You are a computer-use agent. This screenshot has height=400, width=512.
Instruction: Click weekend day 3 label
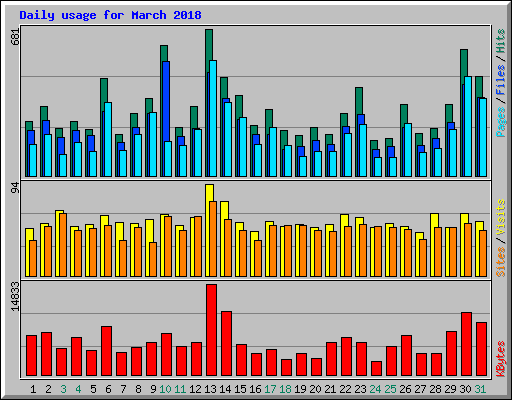(63, 389)
